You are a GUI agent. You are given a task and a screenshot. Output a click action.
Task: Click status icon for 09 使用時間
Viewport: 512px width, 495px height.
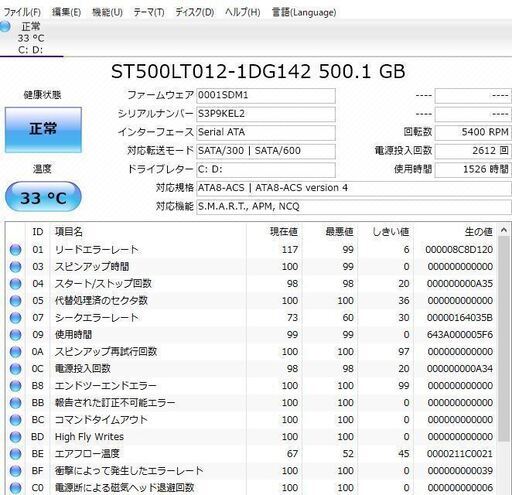coord(15,335)
